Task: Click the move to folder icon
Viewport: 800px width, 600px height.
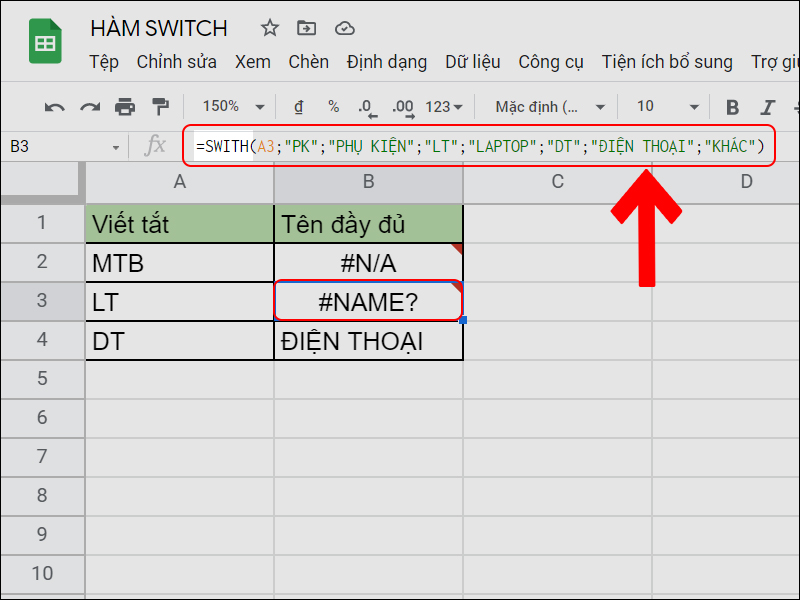Action: pyautogui.click(x=307, y=28)
